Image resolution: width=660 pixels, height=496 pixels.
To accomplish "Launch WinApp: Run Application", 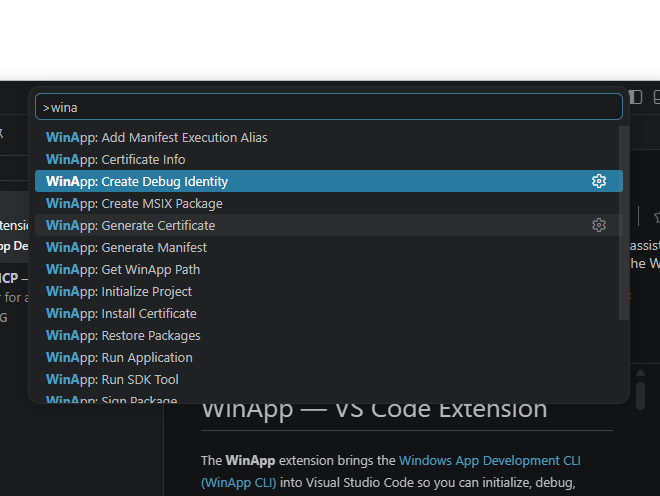I will click(x=329, y=357).
